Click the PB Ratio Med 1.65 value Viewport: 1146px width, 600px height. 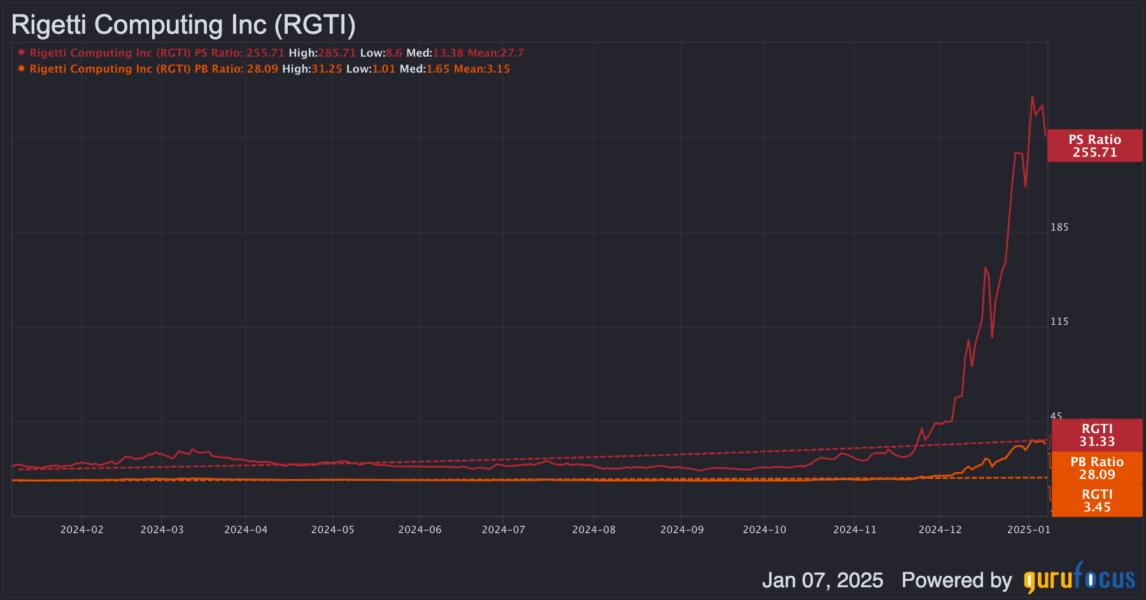[x=438, y=69]
